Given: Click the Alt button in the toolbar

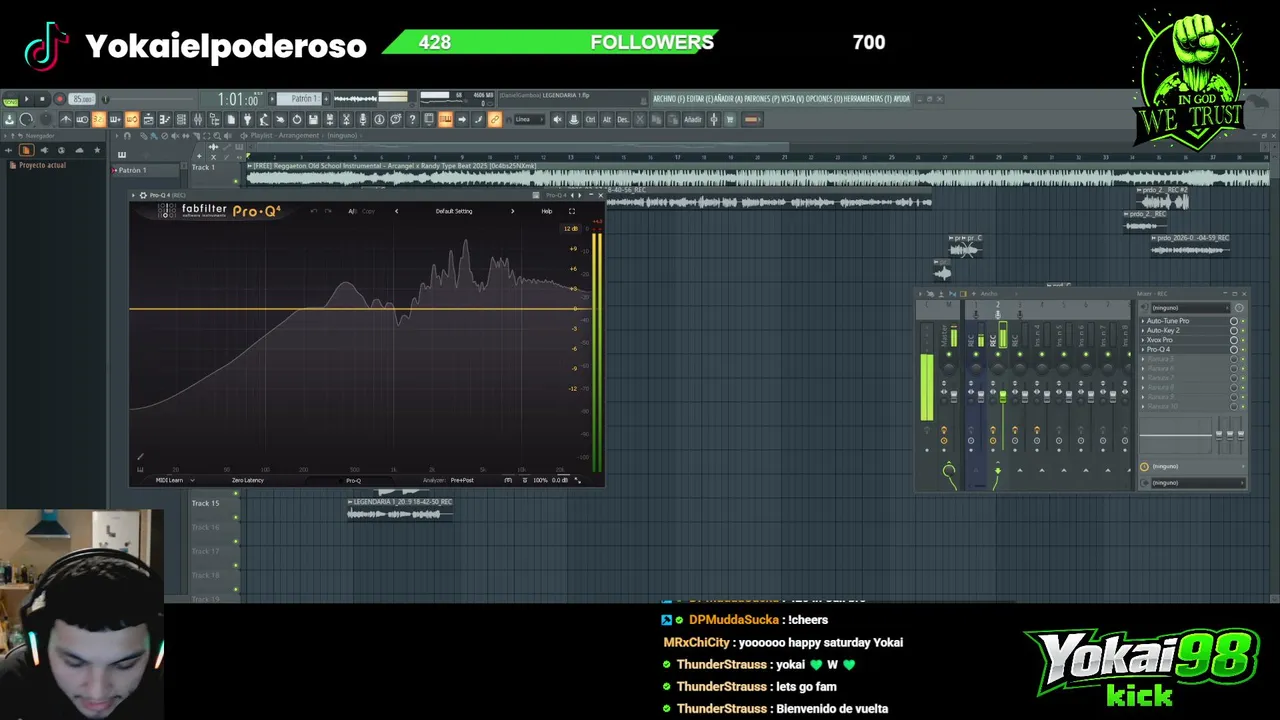Looking at the screenshot, I should click(607, 120).
